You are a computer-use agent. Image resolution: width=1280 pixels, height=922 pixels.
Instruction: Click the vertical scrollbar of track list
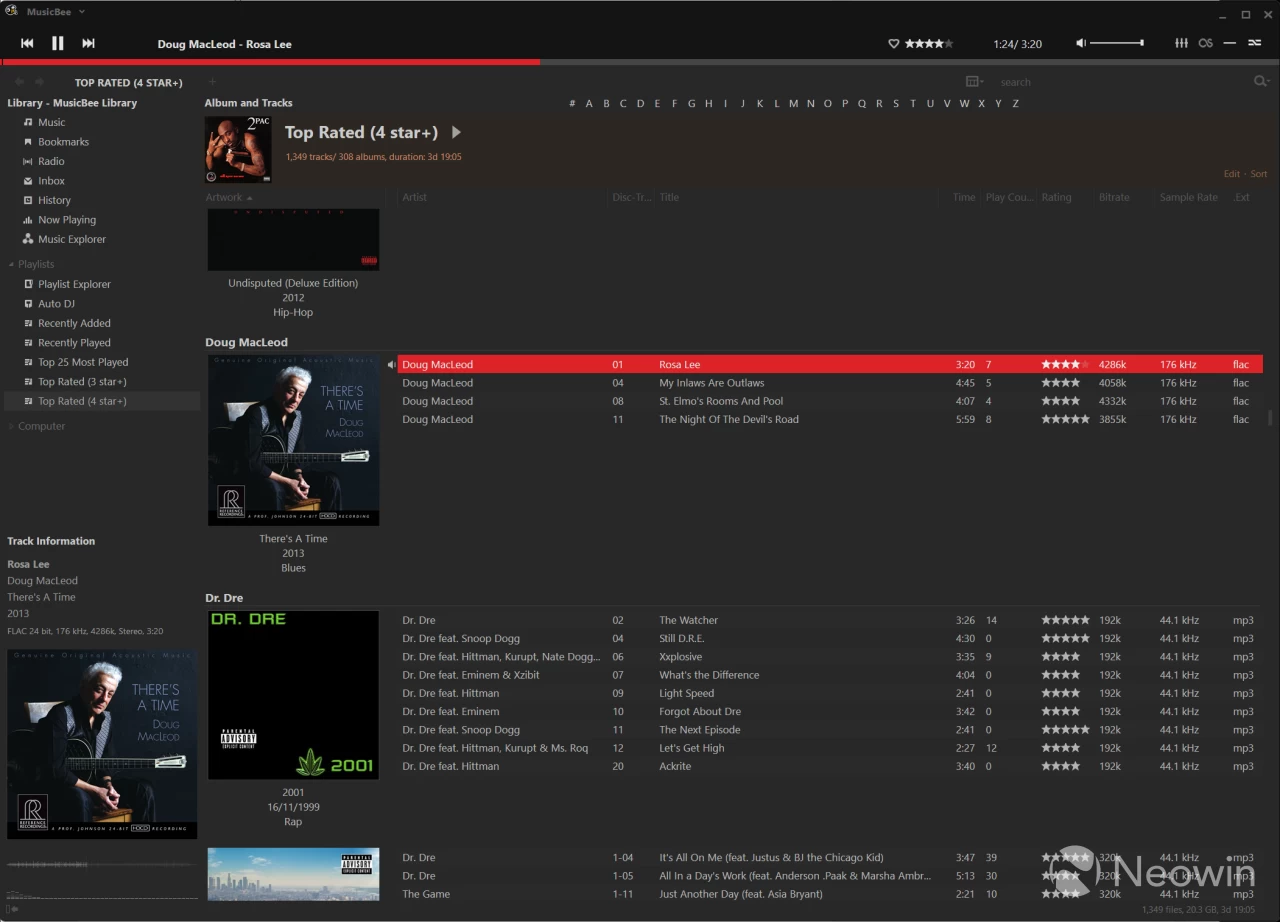pos(1271,418)
